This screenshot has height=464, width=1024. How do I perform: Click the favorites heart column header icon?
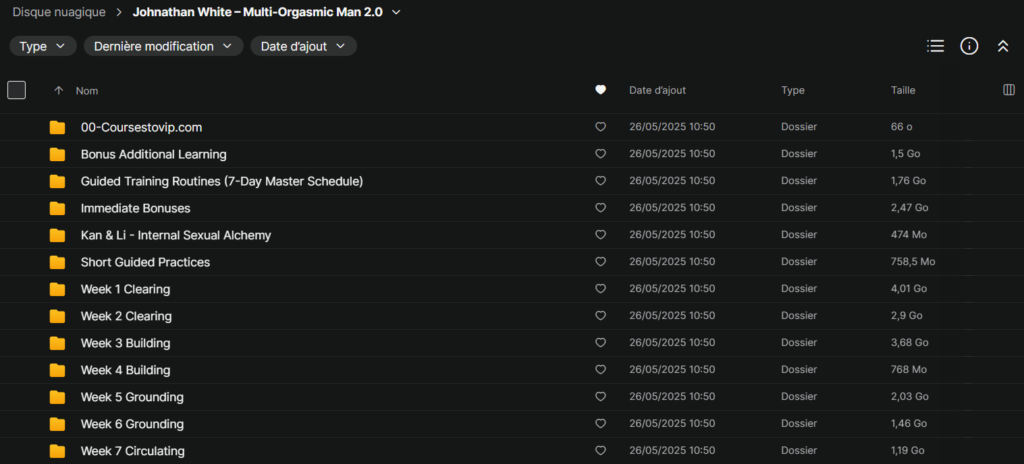pyautogui.click(x=600, y=90)
